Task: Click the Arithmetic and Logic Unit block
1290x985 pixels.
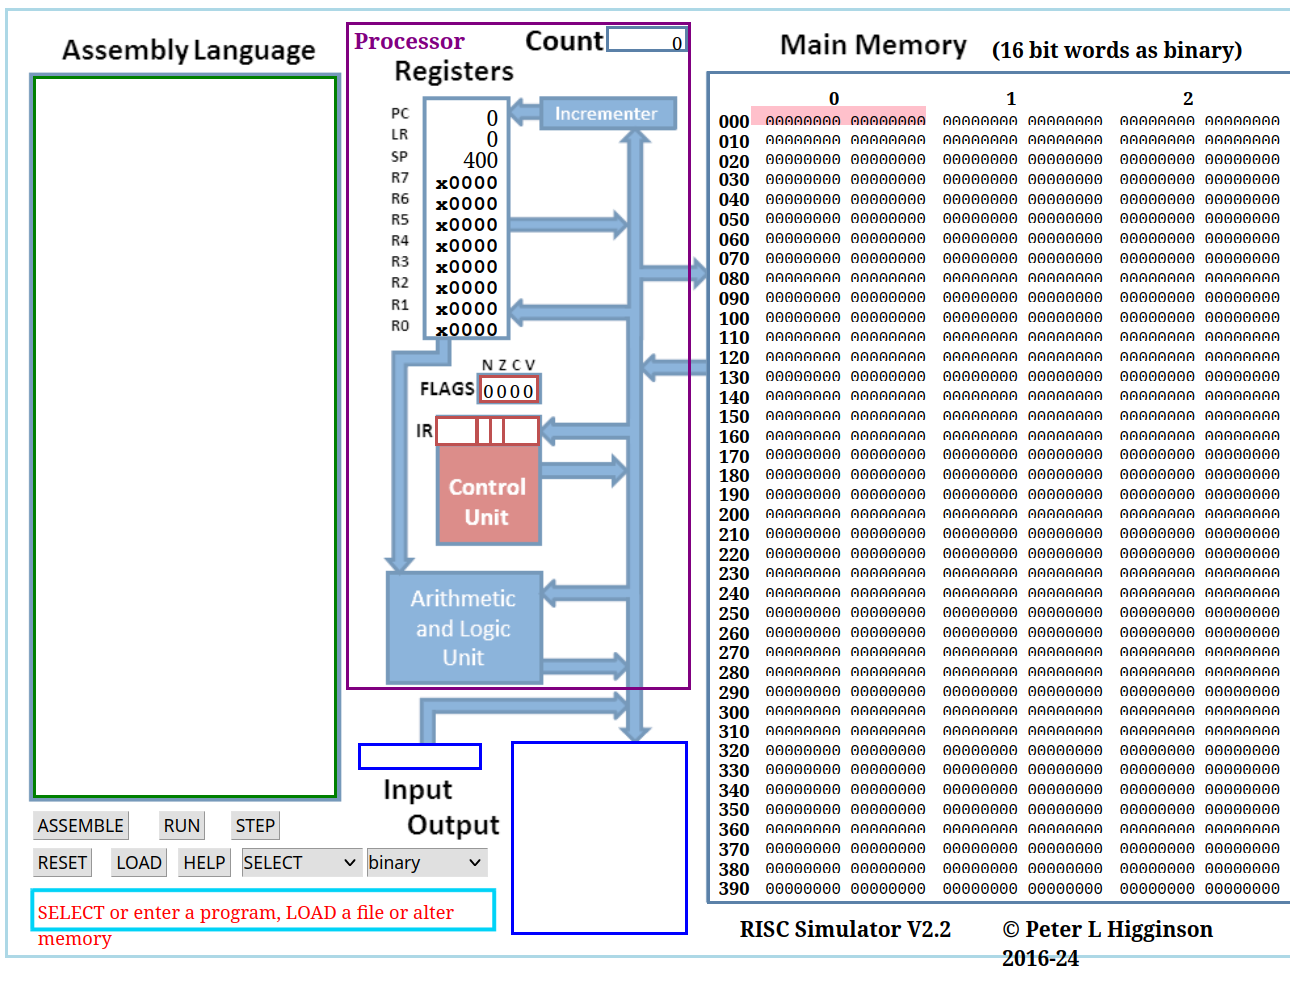Action: coord(464,628)
